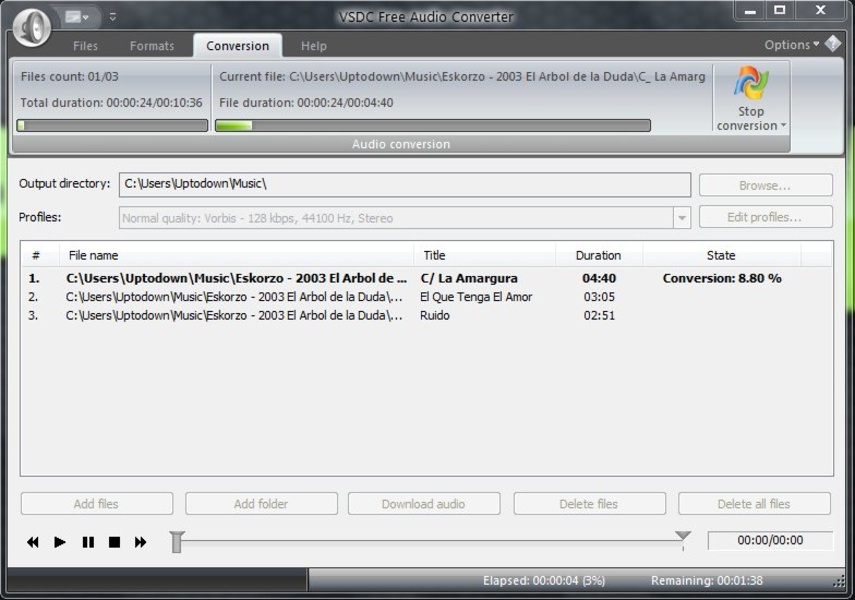Click the State column header
This screenshot has width=855, height=600.
721,255
